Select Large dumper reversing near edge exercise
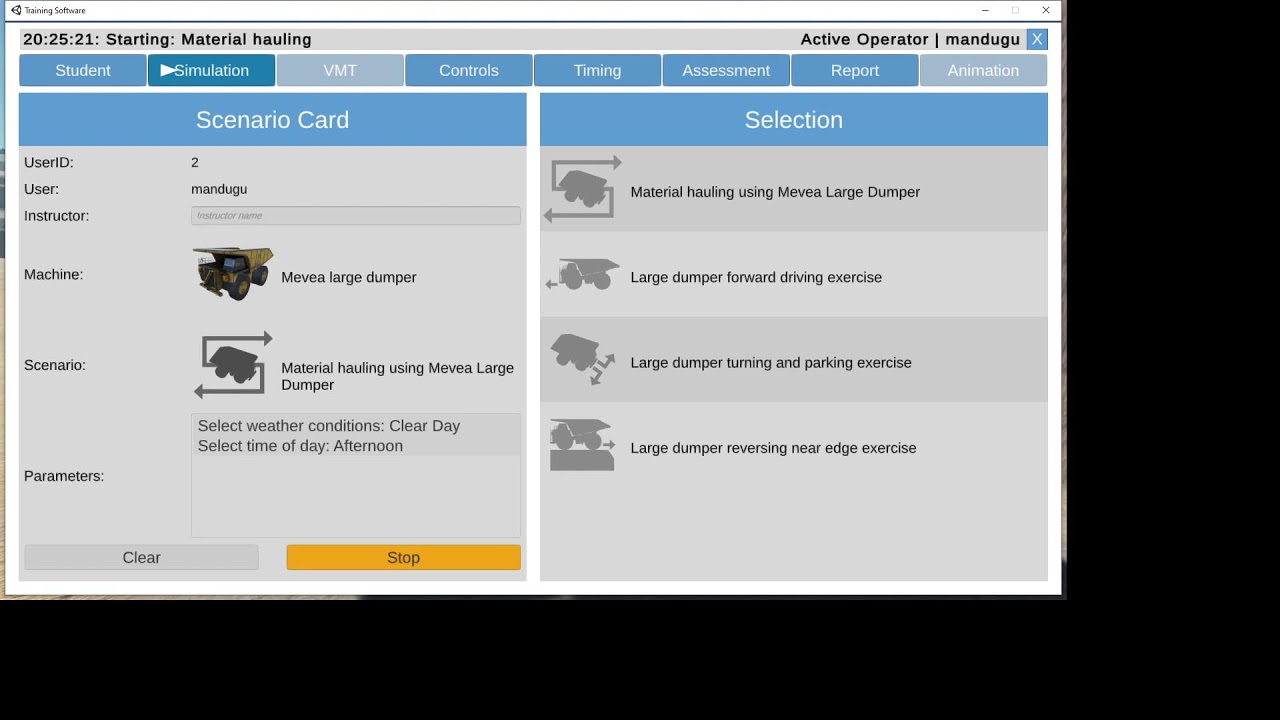The image size is (1280, 720). click(x=794, y=446)
